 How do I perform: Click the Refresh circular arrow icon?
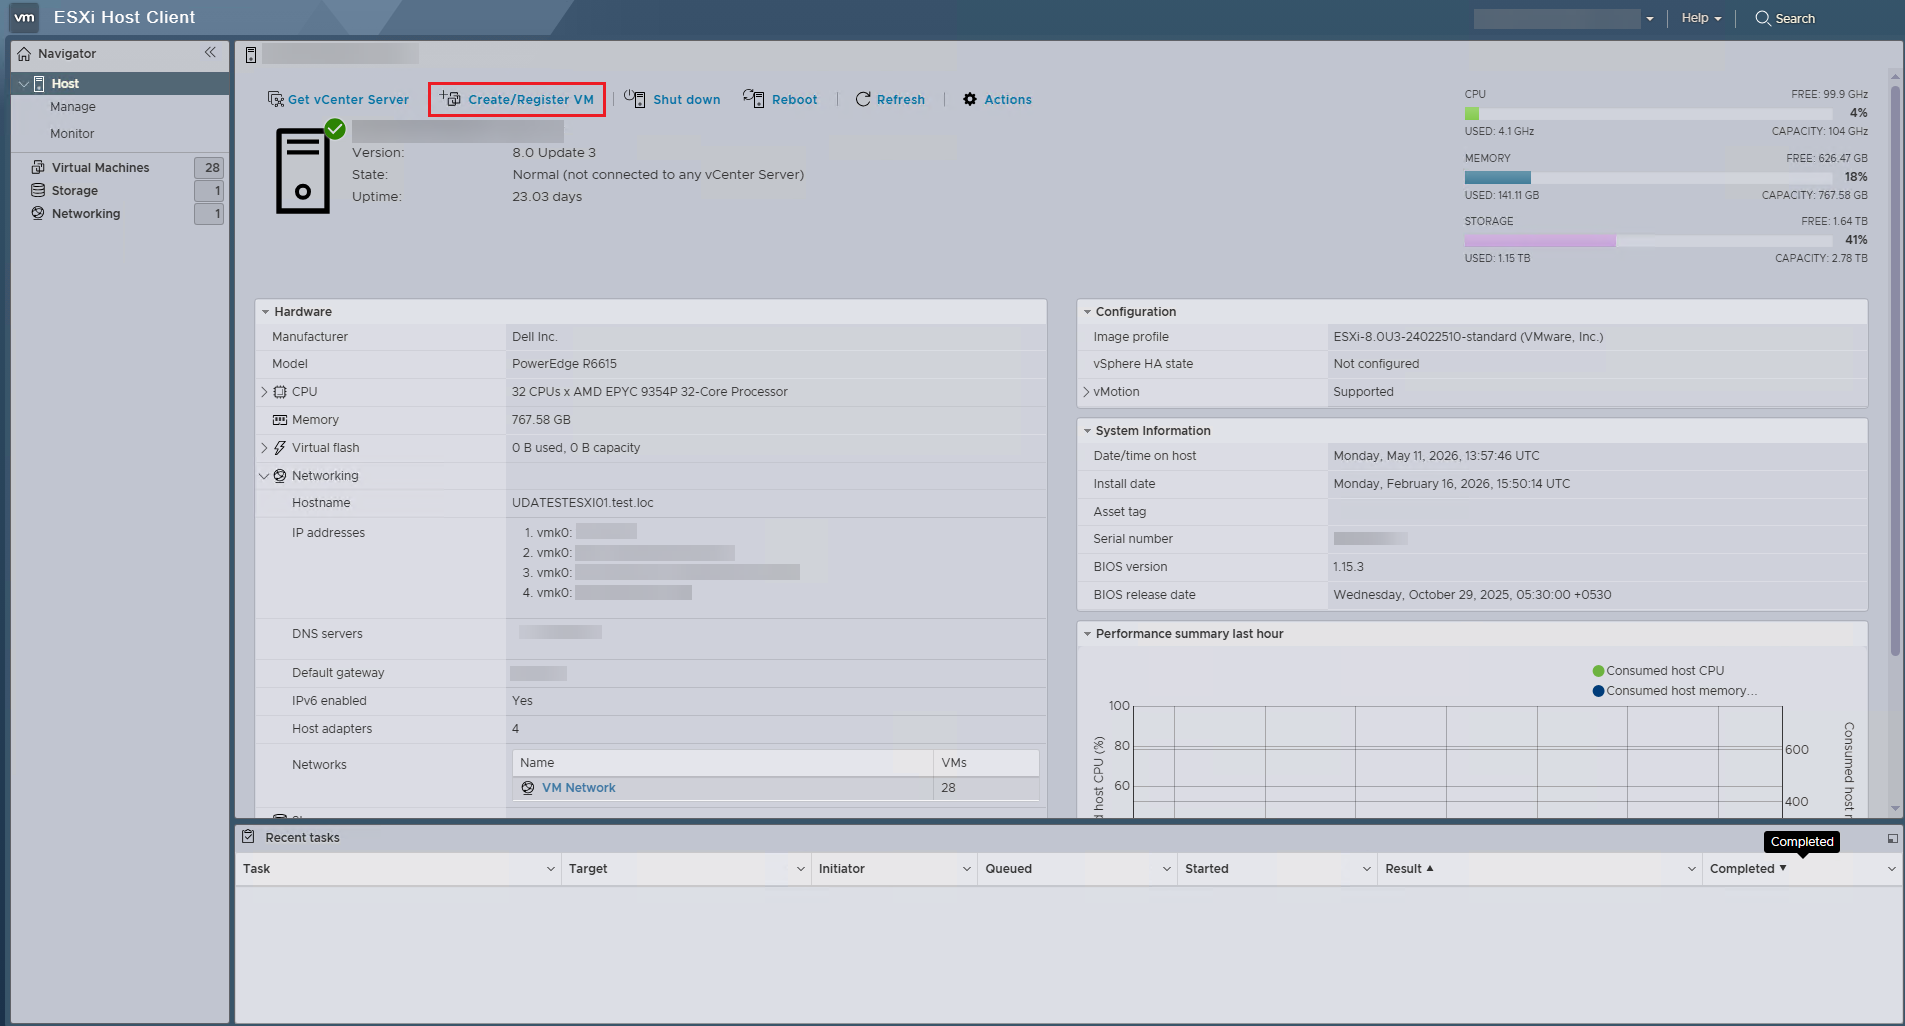point(863,99)
